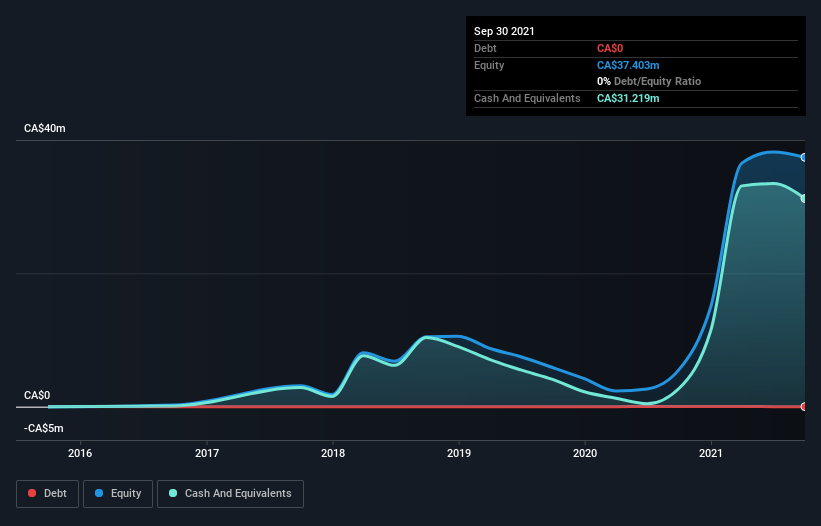
Task: Select the red Debt endpoint marker
Action: (x=804, y=407)
